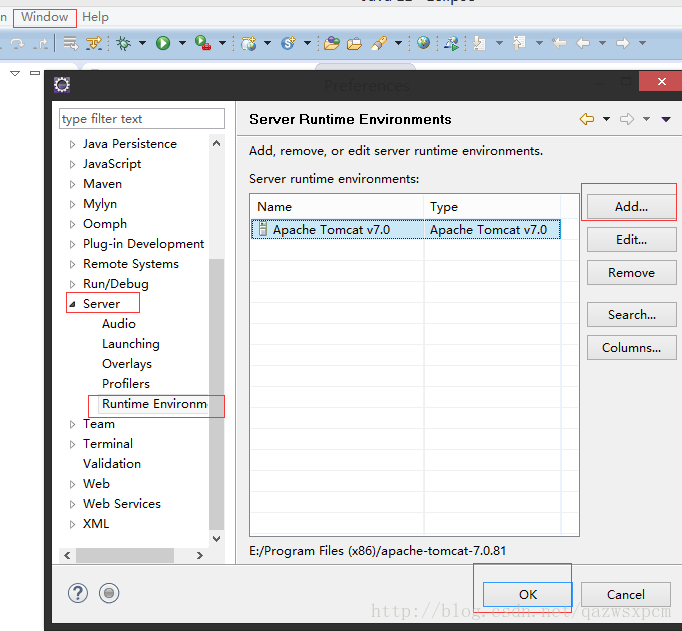Select Remote Systems category
Viewport: 682px width, 631px height.
click(x=131, y=264)
